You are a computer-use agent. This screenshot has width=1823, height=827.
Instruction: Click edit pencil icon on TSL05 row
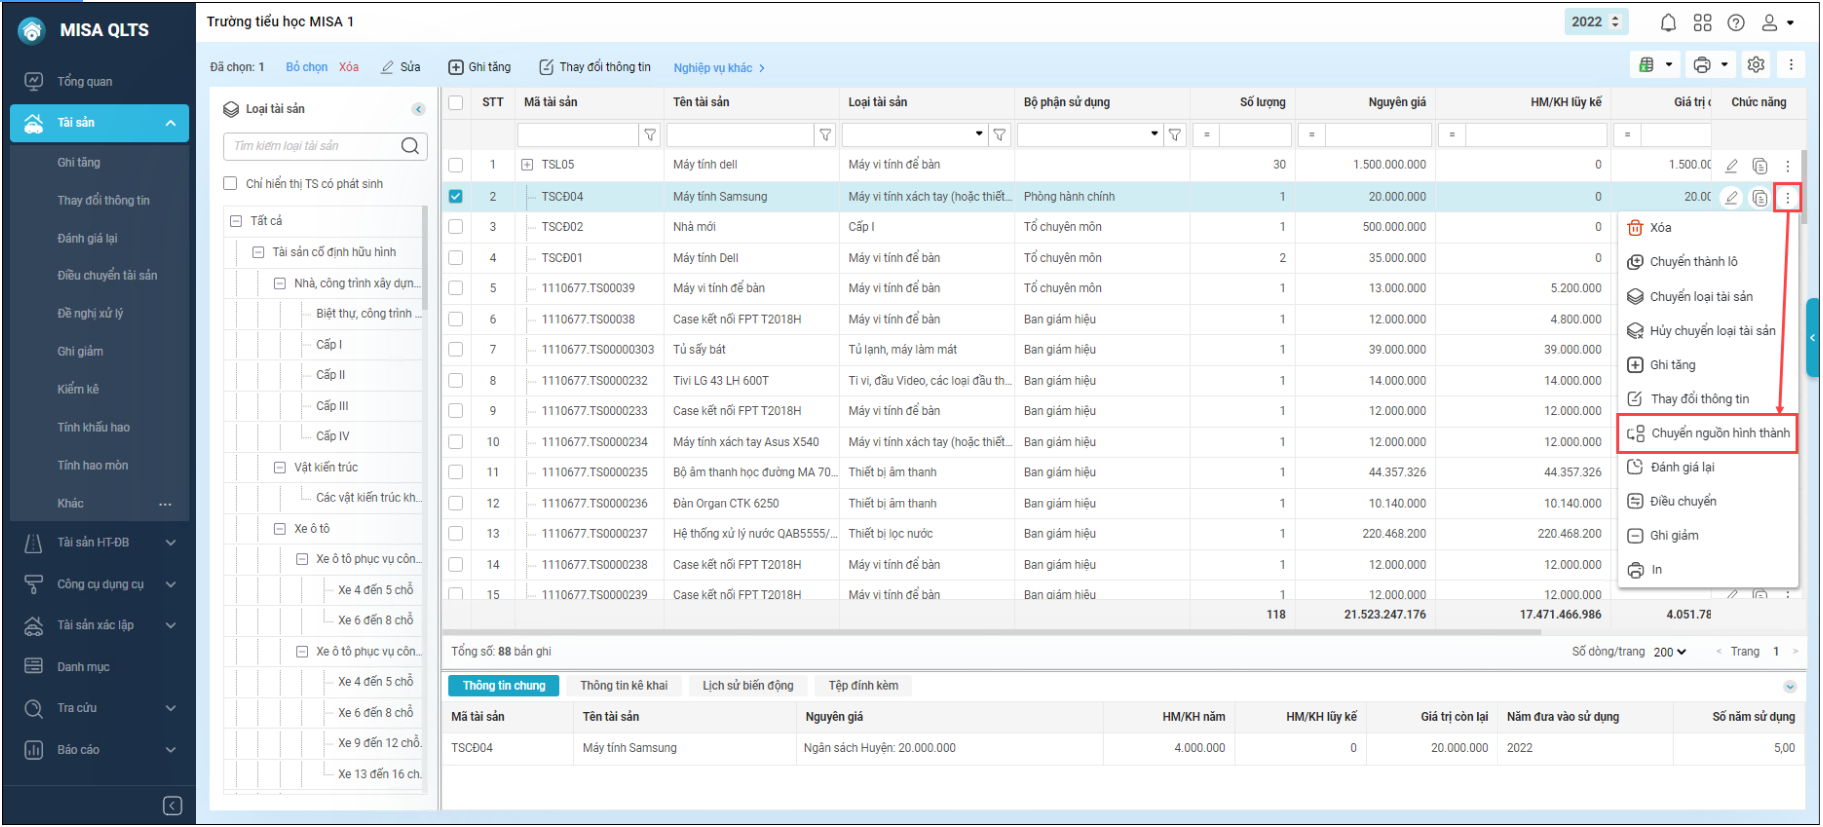[1731, 166]
